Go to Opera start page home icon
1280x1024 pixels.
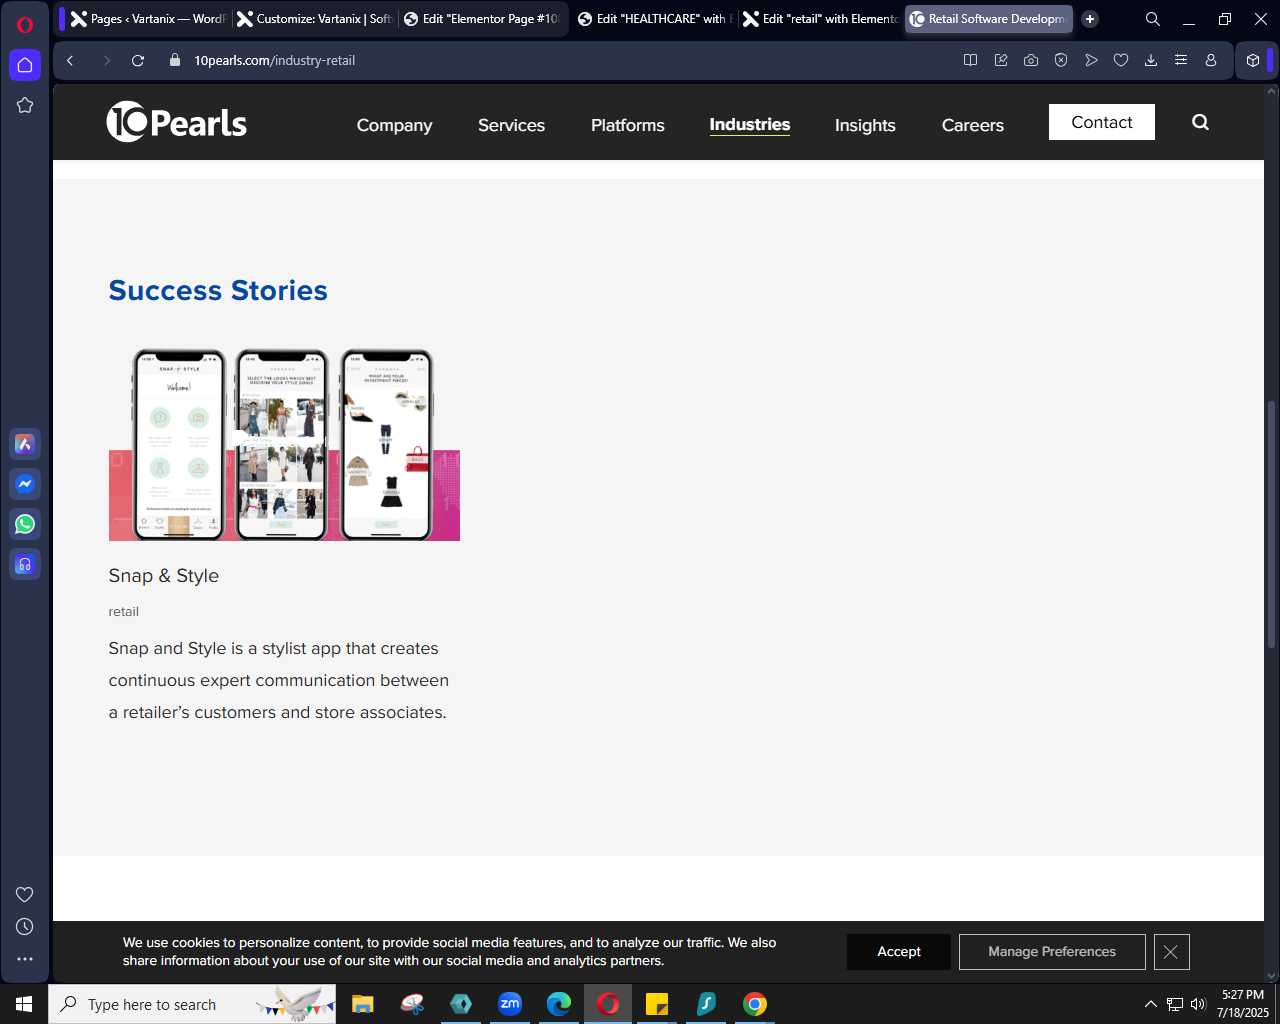click(x=25, y=65)
